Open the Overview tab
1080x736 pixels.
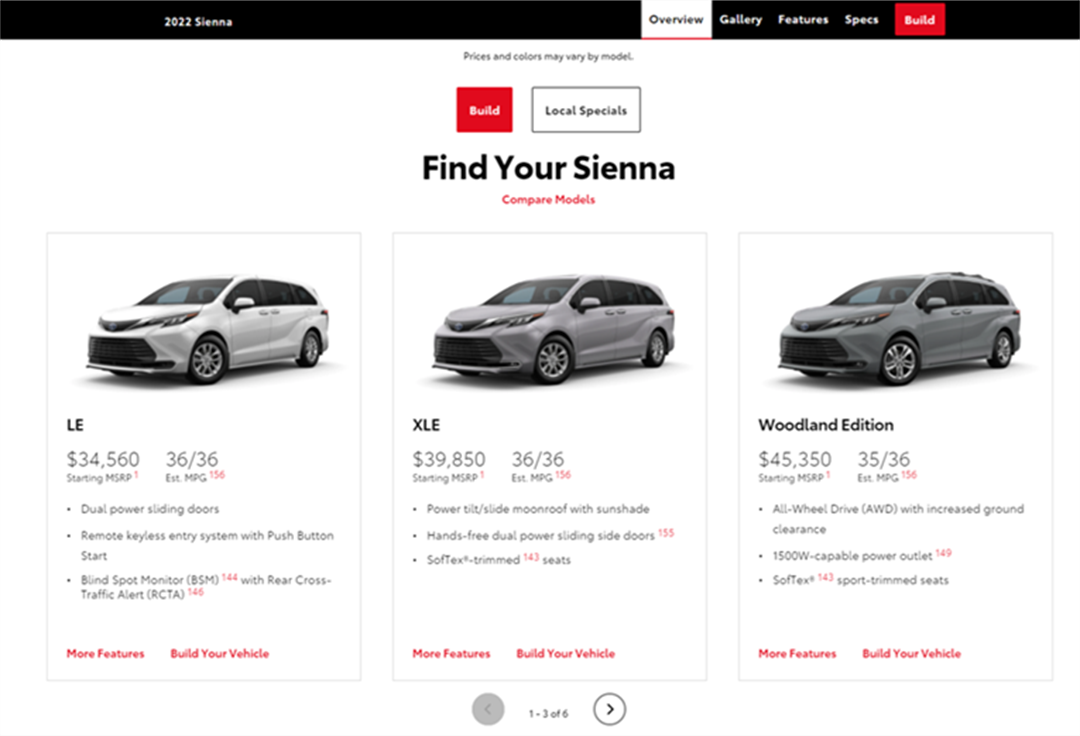click(676, 20)
